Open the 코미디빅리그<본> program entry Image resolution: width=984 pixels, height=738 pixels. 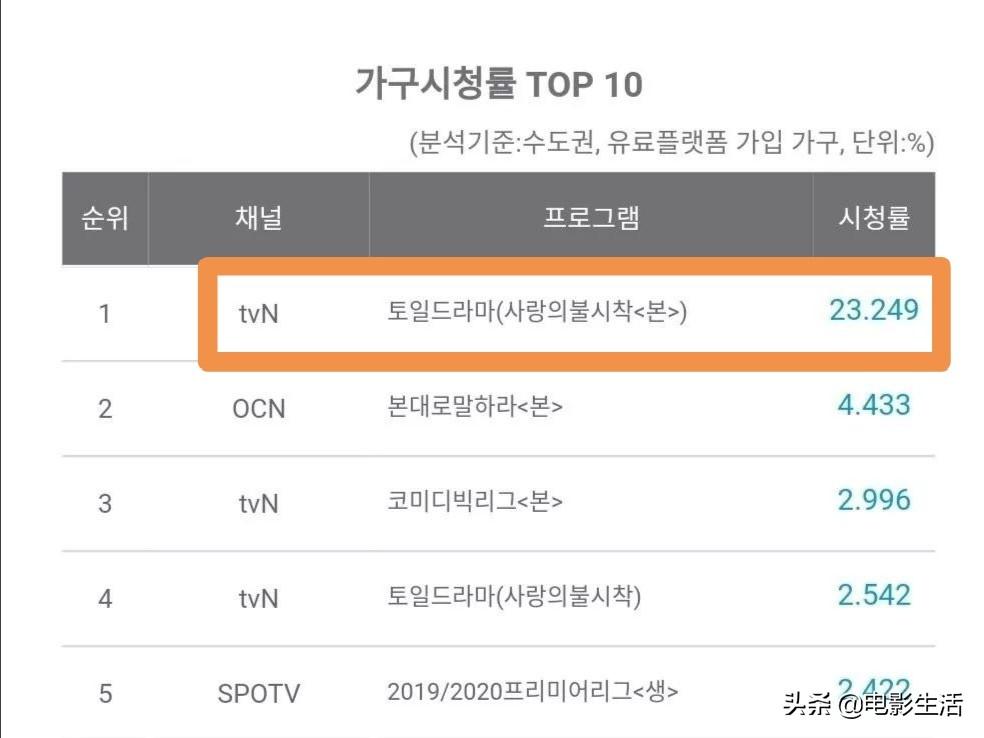click(x=474, y=502)
